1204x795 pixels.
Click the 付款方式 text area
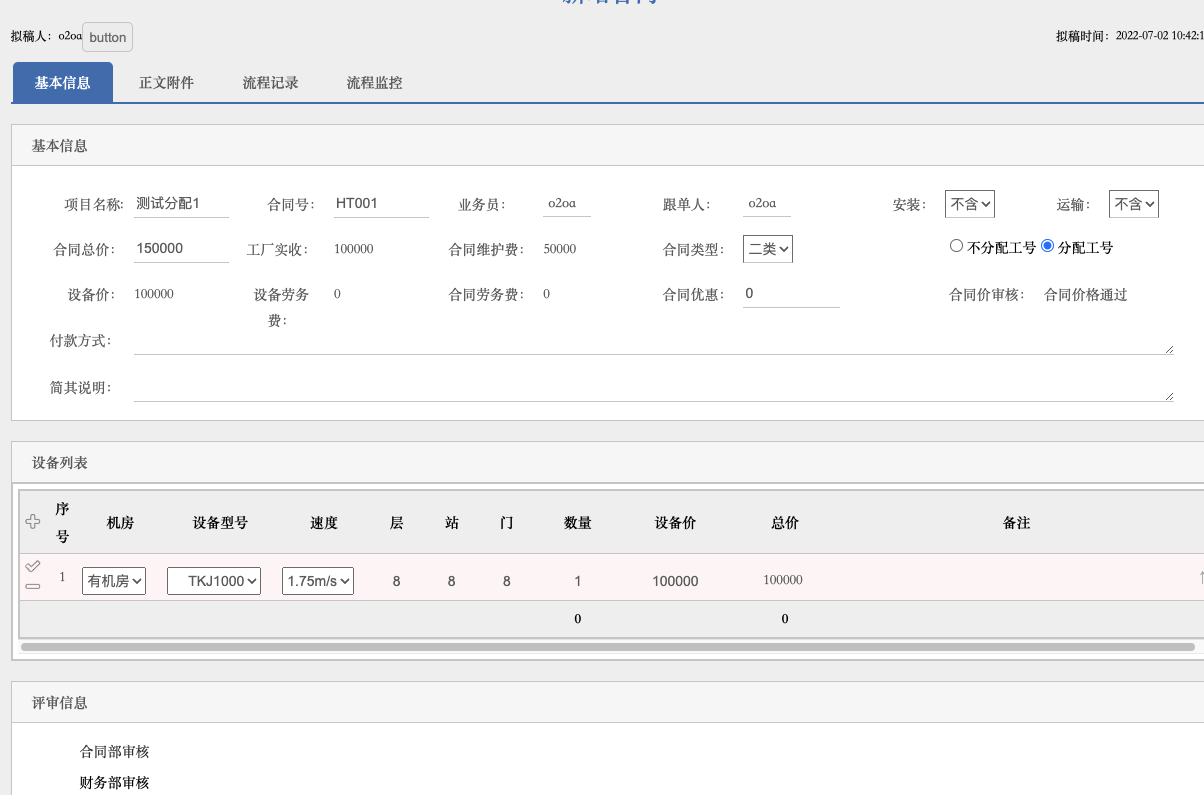point(653,342)
